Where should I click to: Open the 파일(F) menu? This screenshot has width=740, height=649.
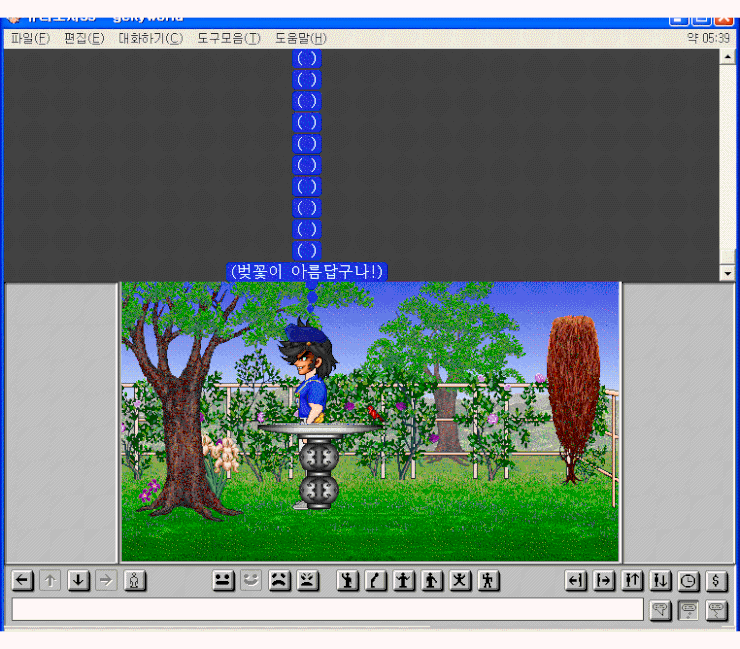(x=30, y=38)
